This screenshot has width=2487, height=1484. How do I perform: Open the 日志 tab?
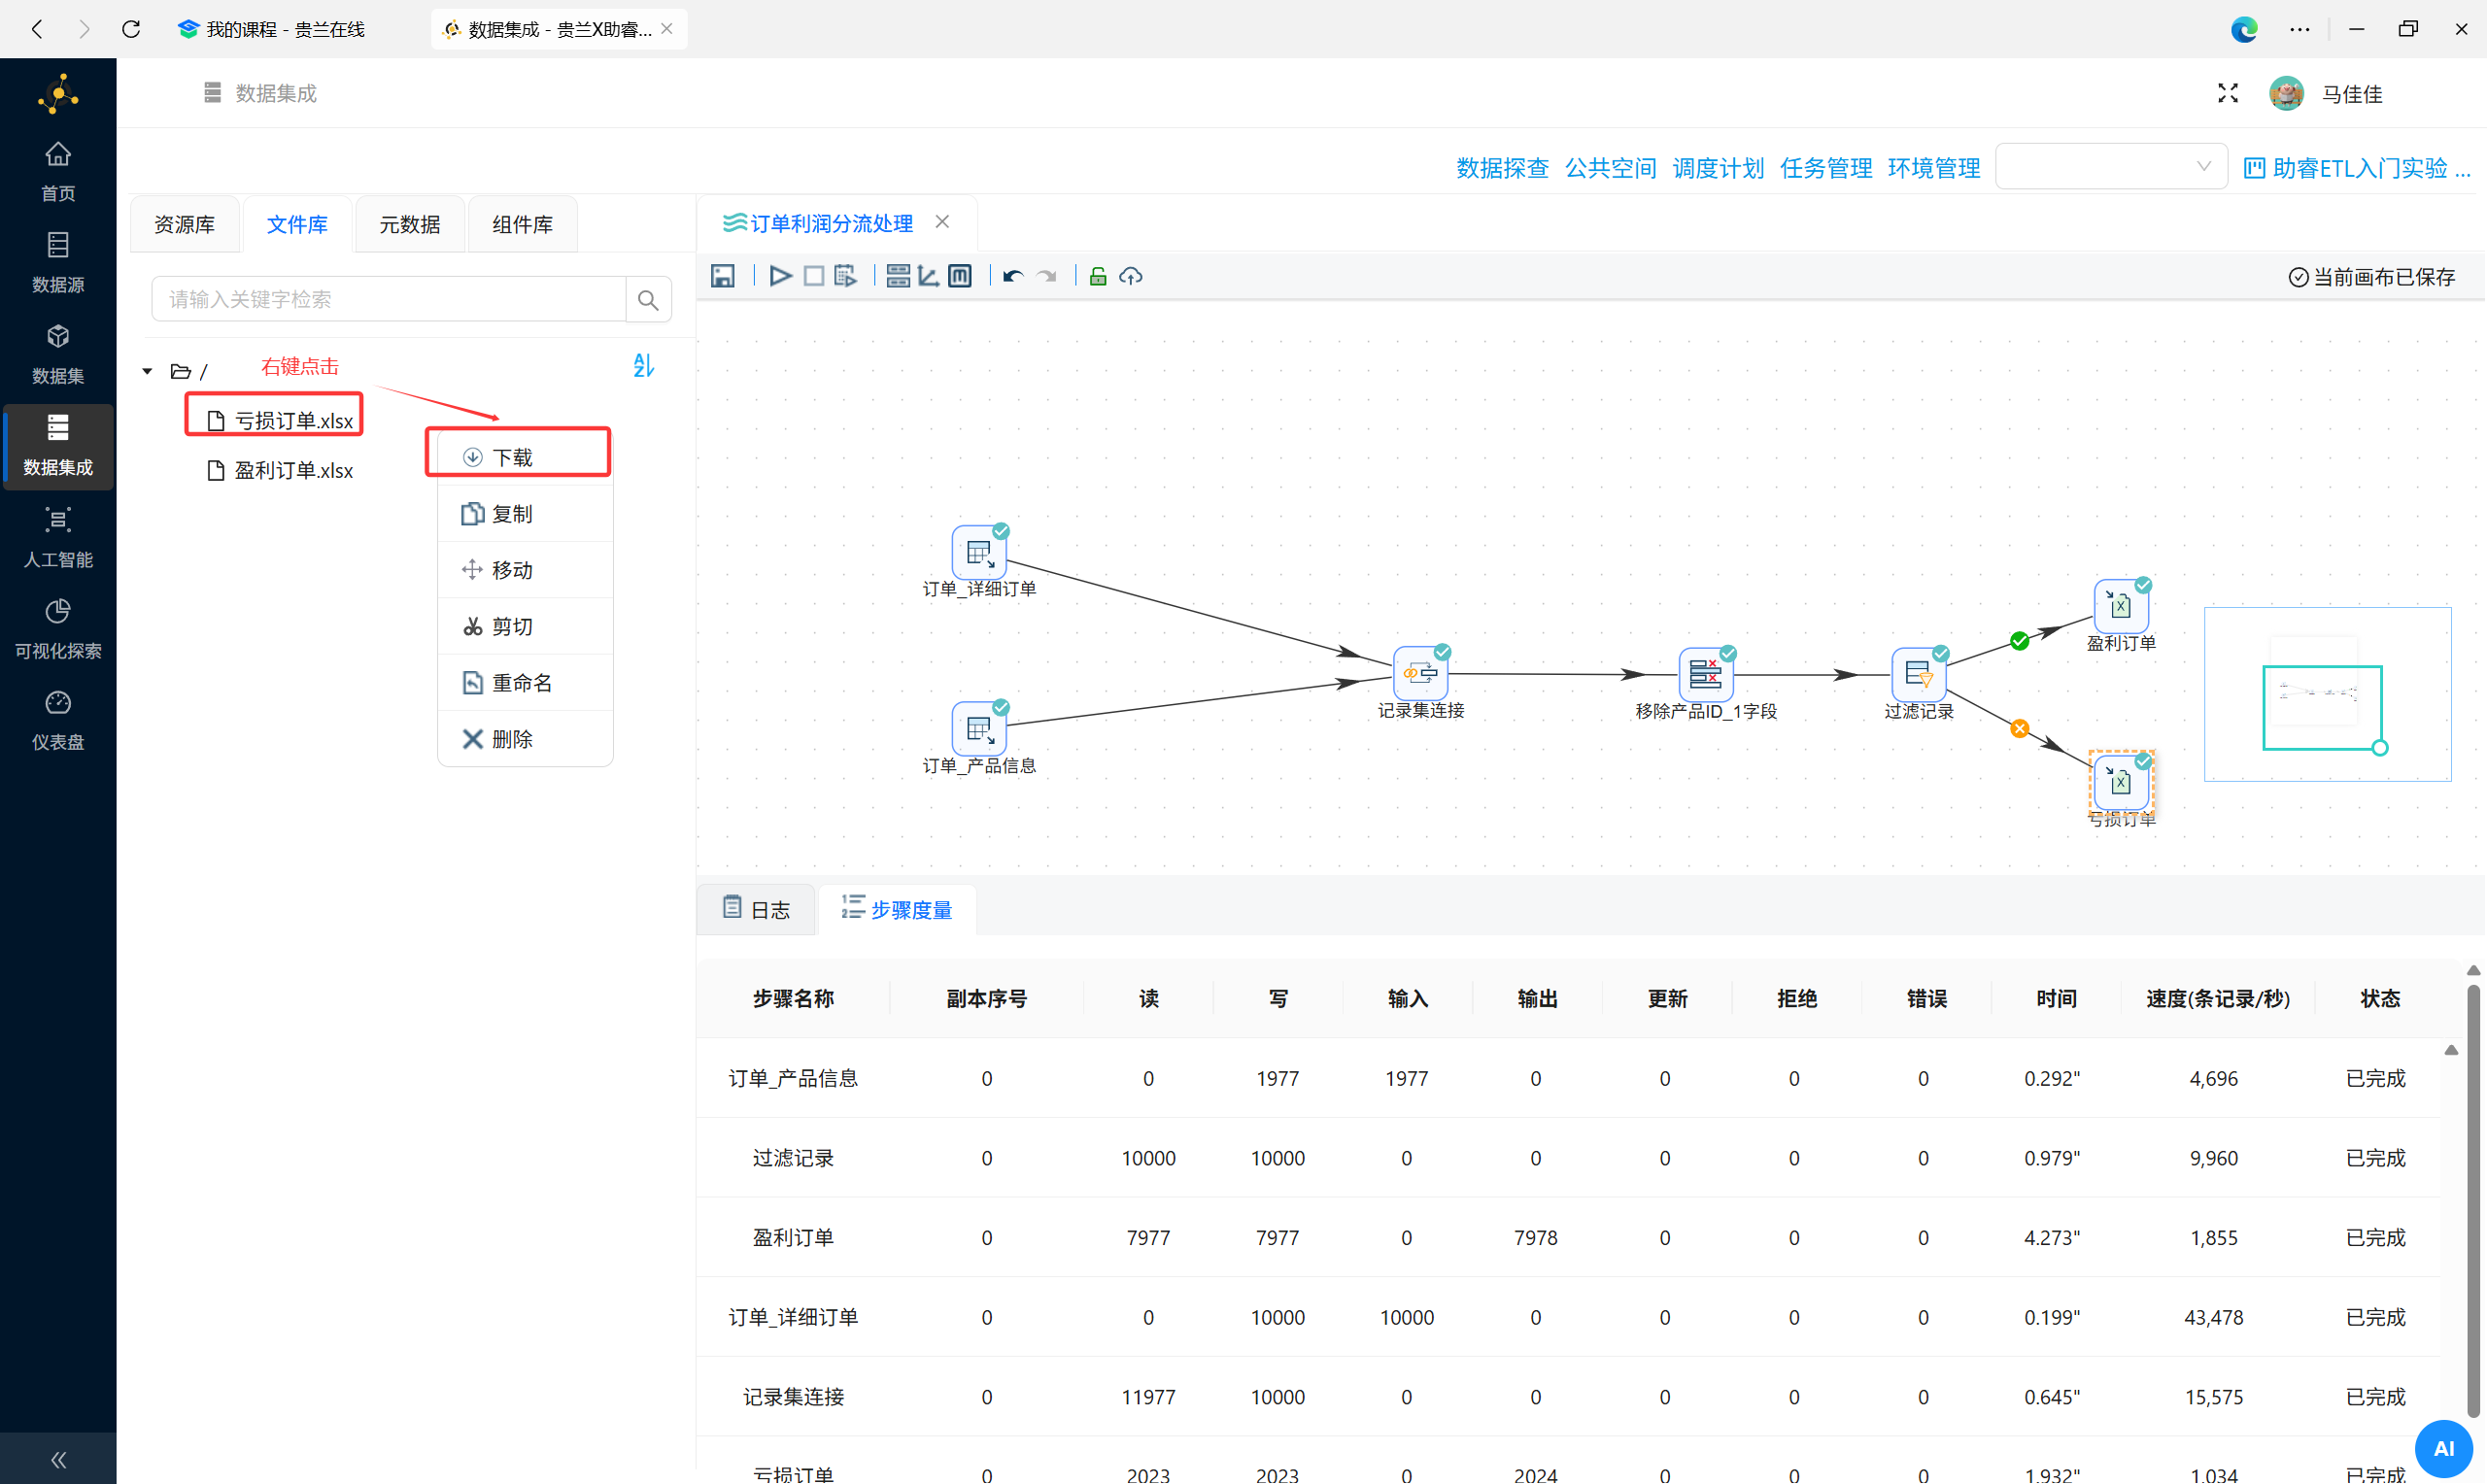click(x=756, y=909)
